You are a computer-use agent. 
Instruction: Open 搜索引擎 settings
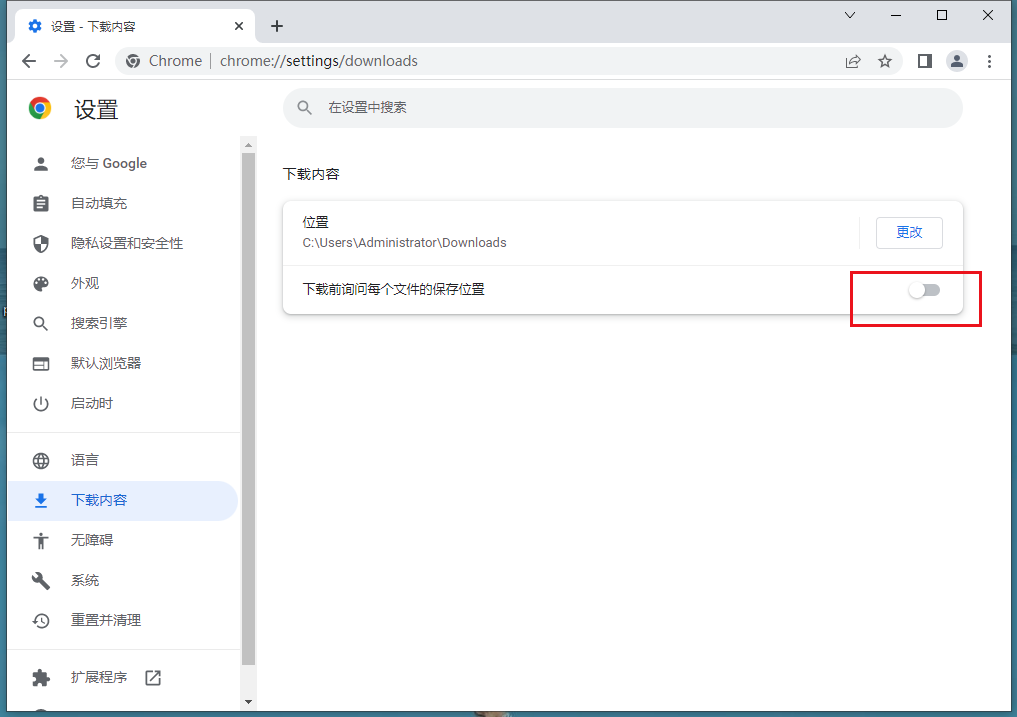click(123, 323)
